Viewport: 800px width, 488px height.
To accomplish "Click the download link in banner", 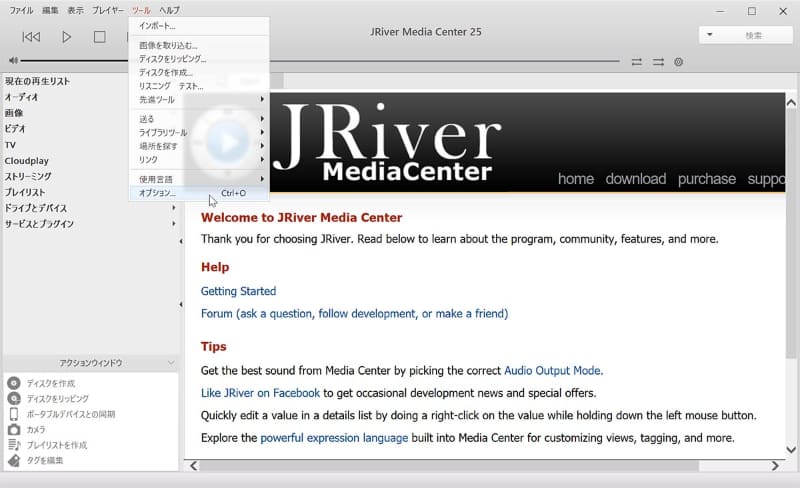I will 636,179.
